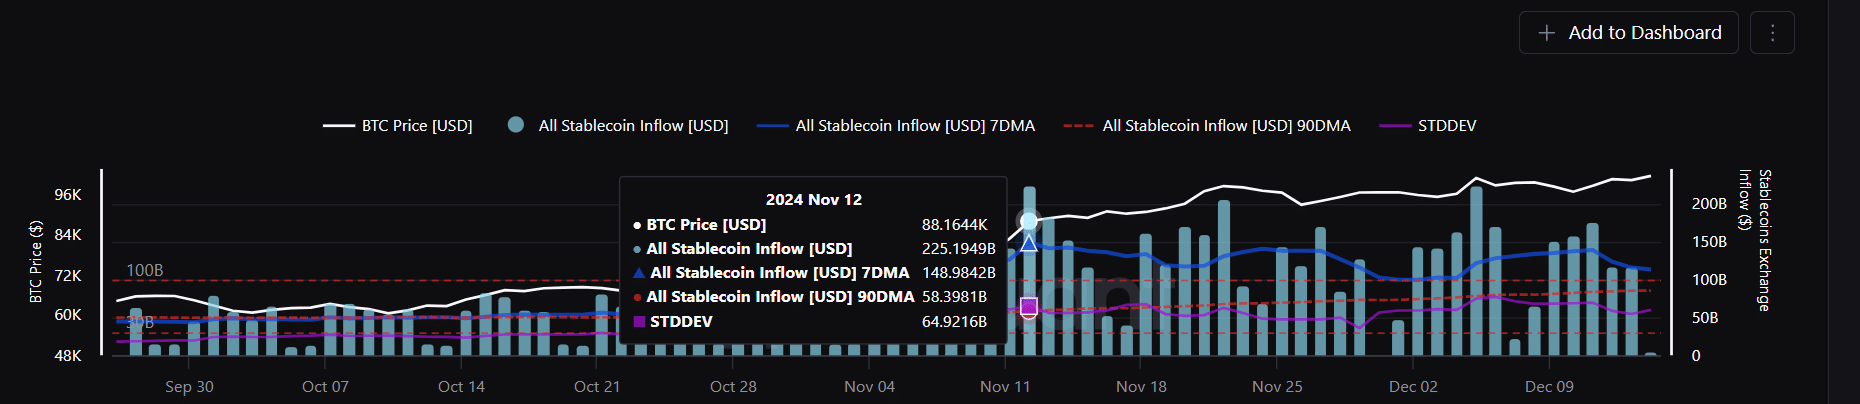The height and width of the screenshot is (404, 1860).
Task: Click the Oct 28 x-axis date label
Action: pos(733,387)
